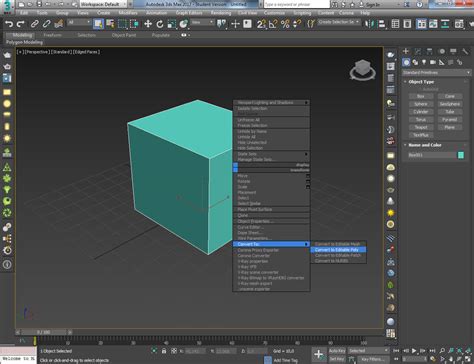Screen dimensions: 474x364
Task: Open the Modifiers menu
Action: pos(128,13)
